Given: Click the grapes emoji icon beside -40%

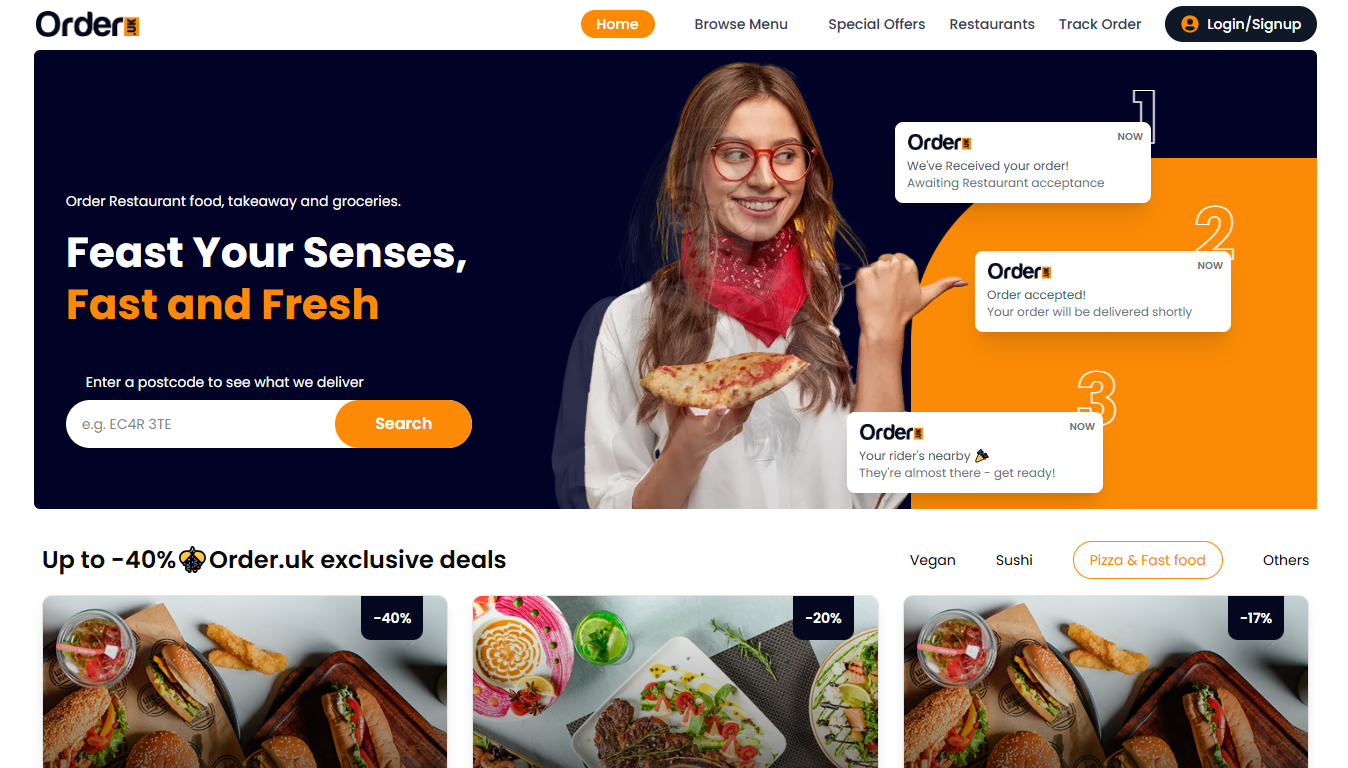Looking at the screenshot, I should point(192,560).
